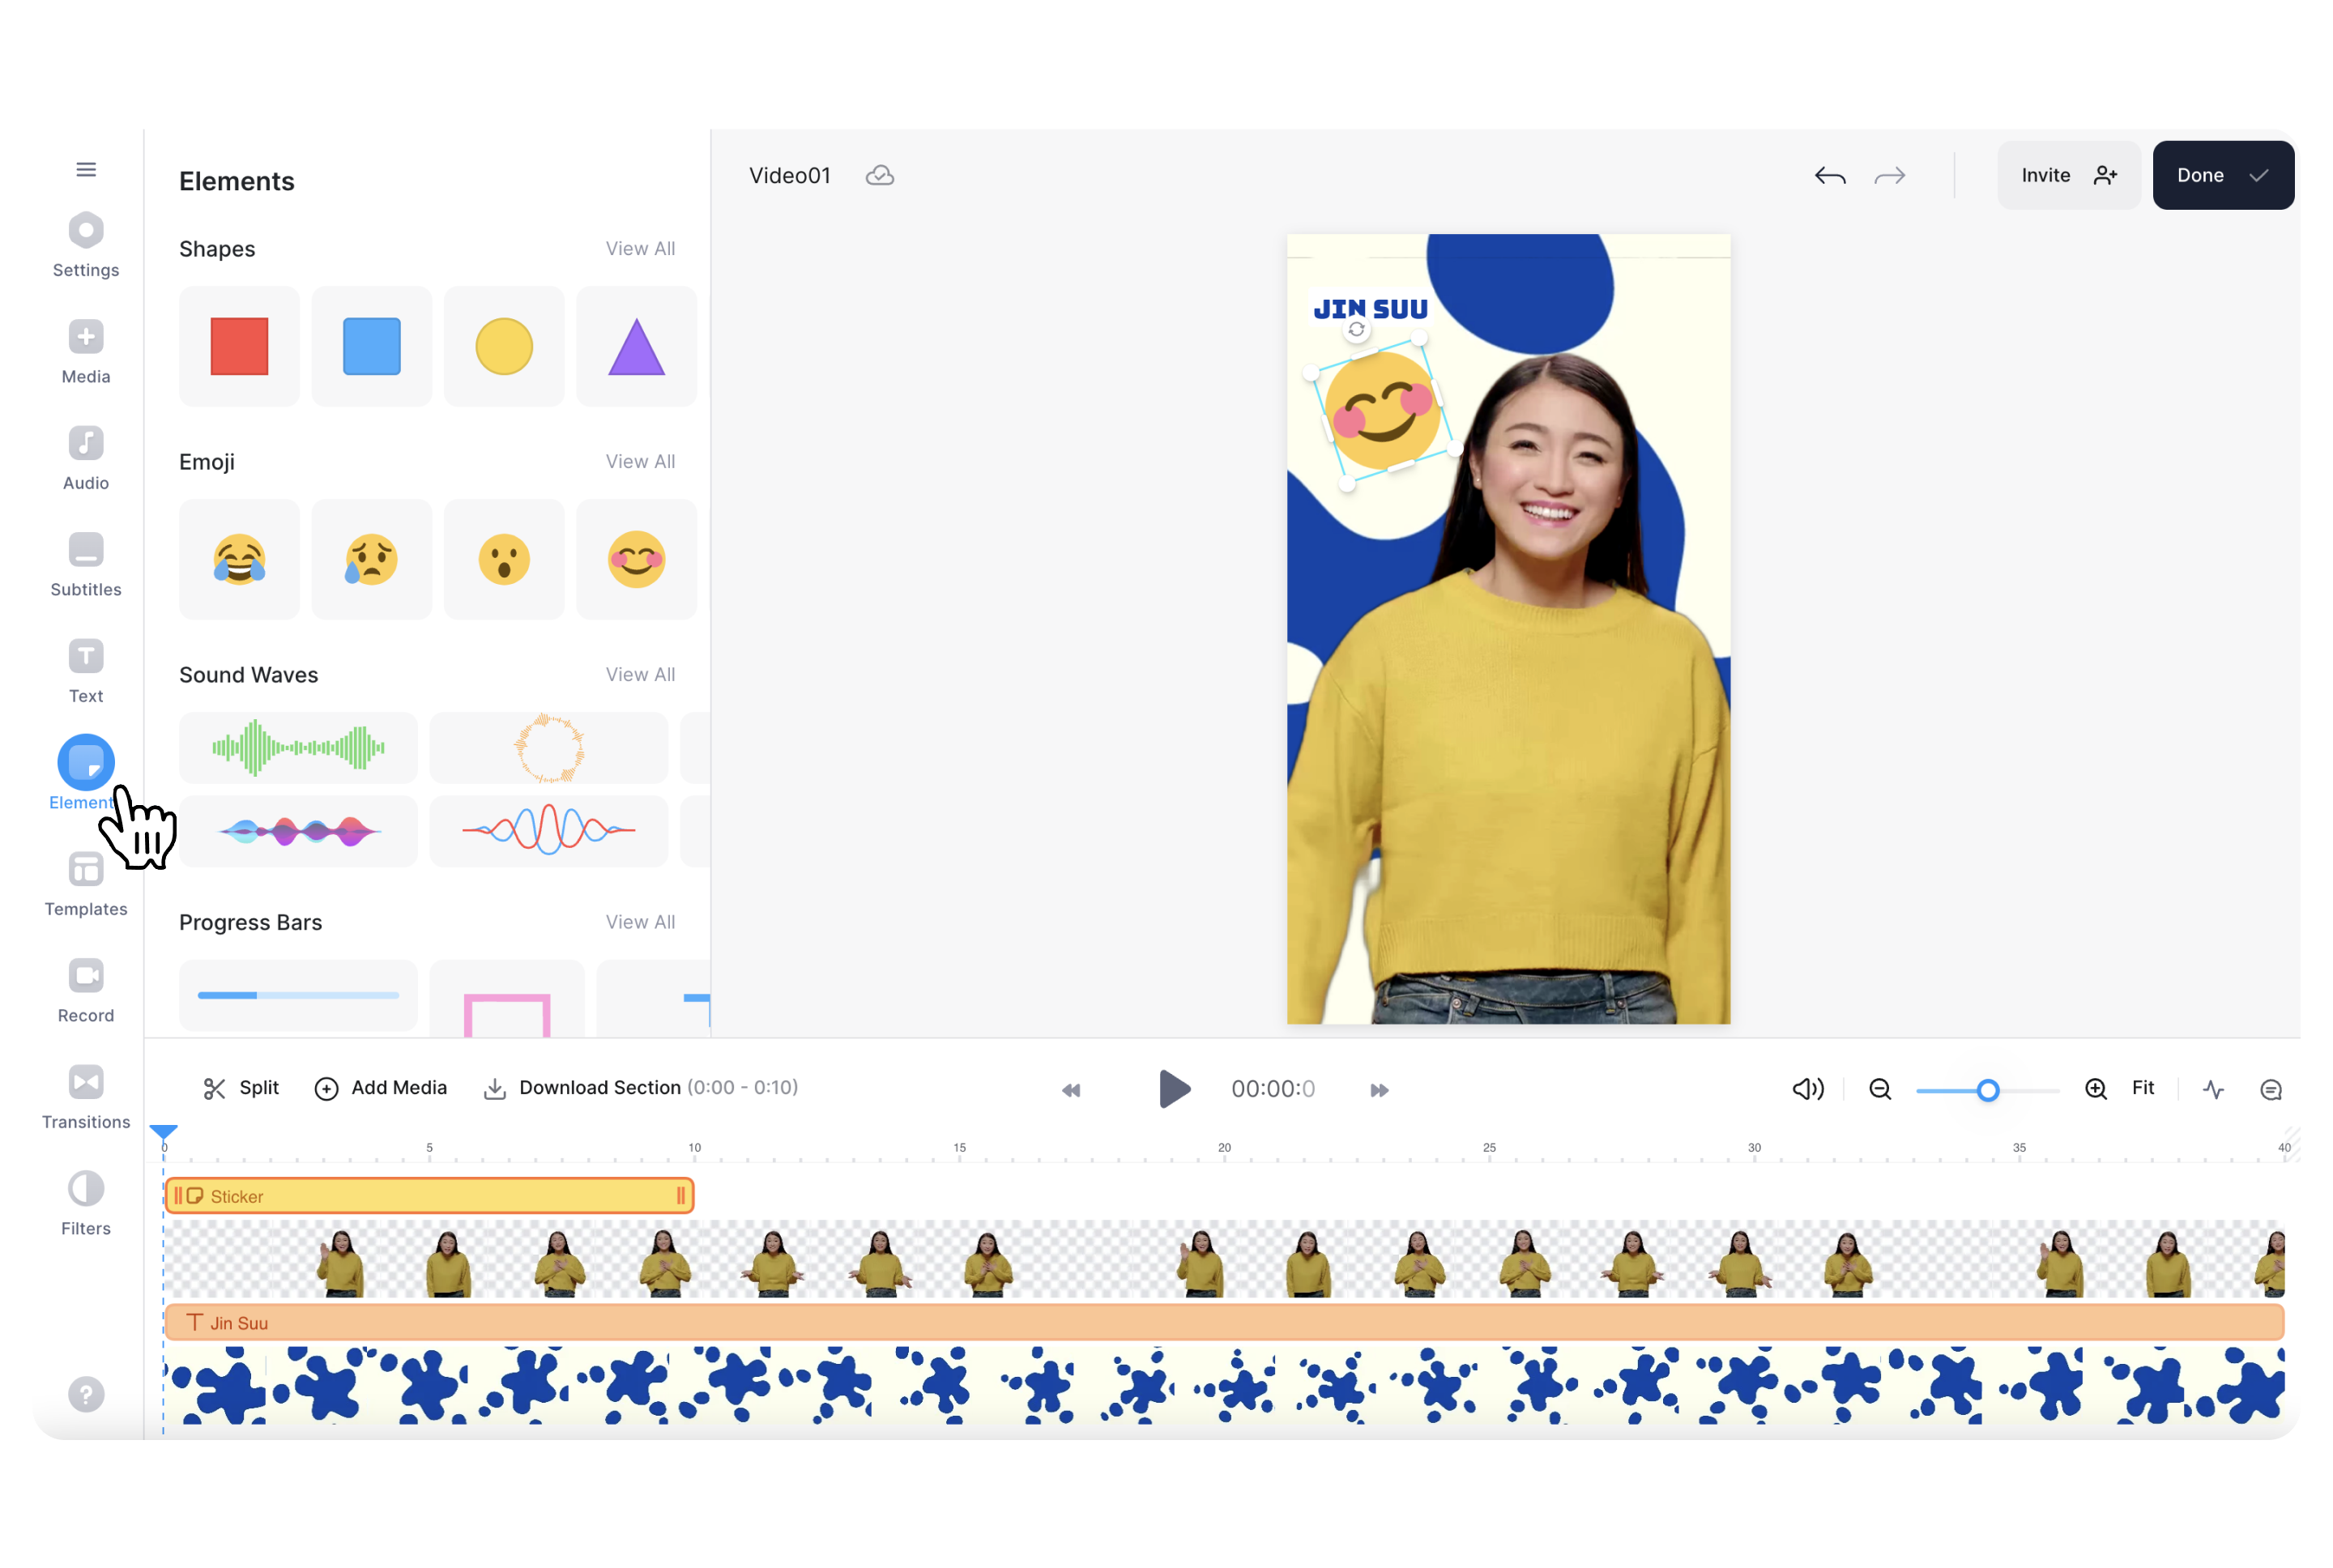
Task: Click the timeline zoom slider handle
Action: pyautogui.click(x=1987, y=1090)
